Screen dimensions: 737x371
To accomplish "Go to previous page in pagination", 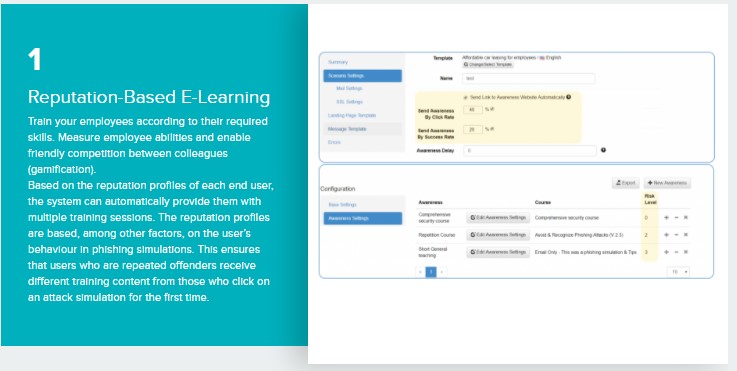I will [420, 272].
